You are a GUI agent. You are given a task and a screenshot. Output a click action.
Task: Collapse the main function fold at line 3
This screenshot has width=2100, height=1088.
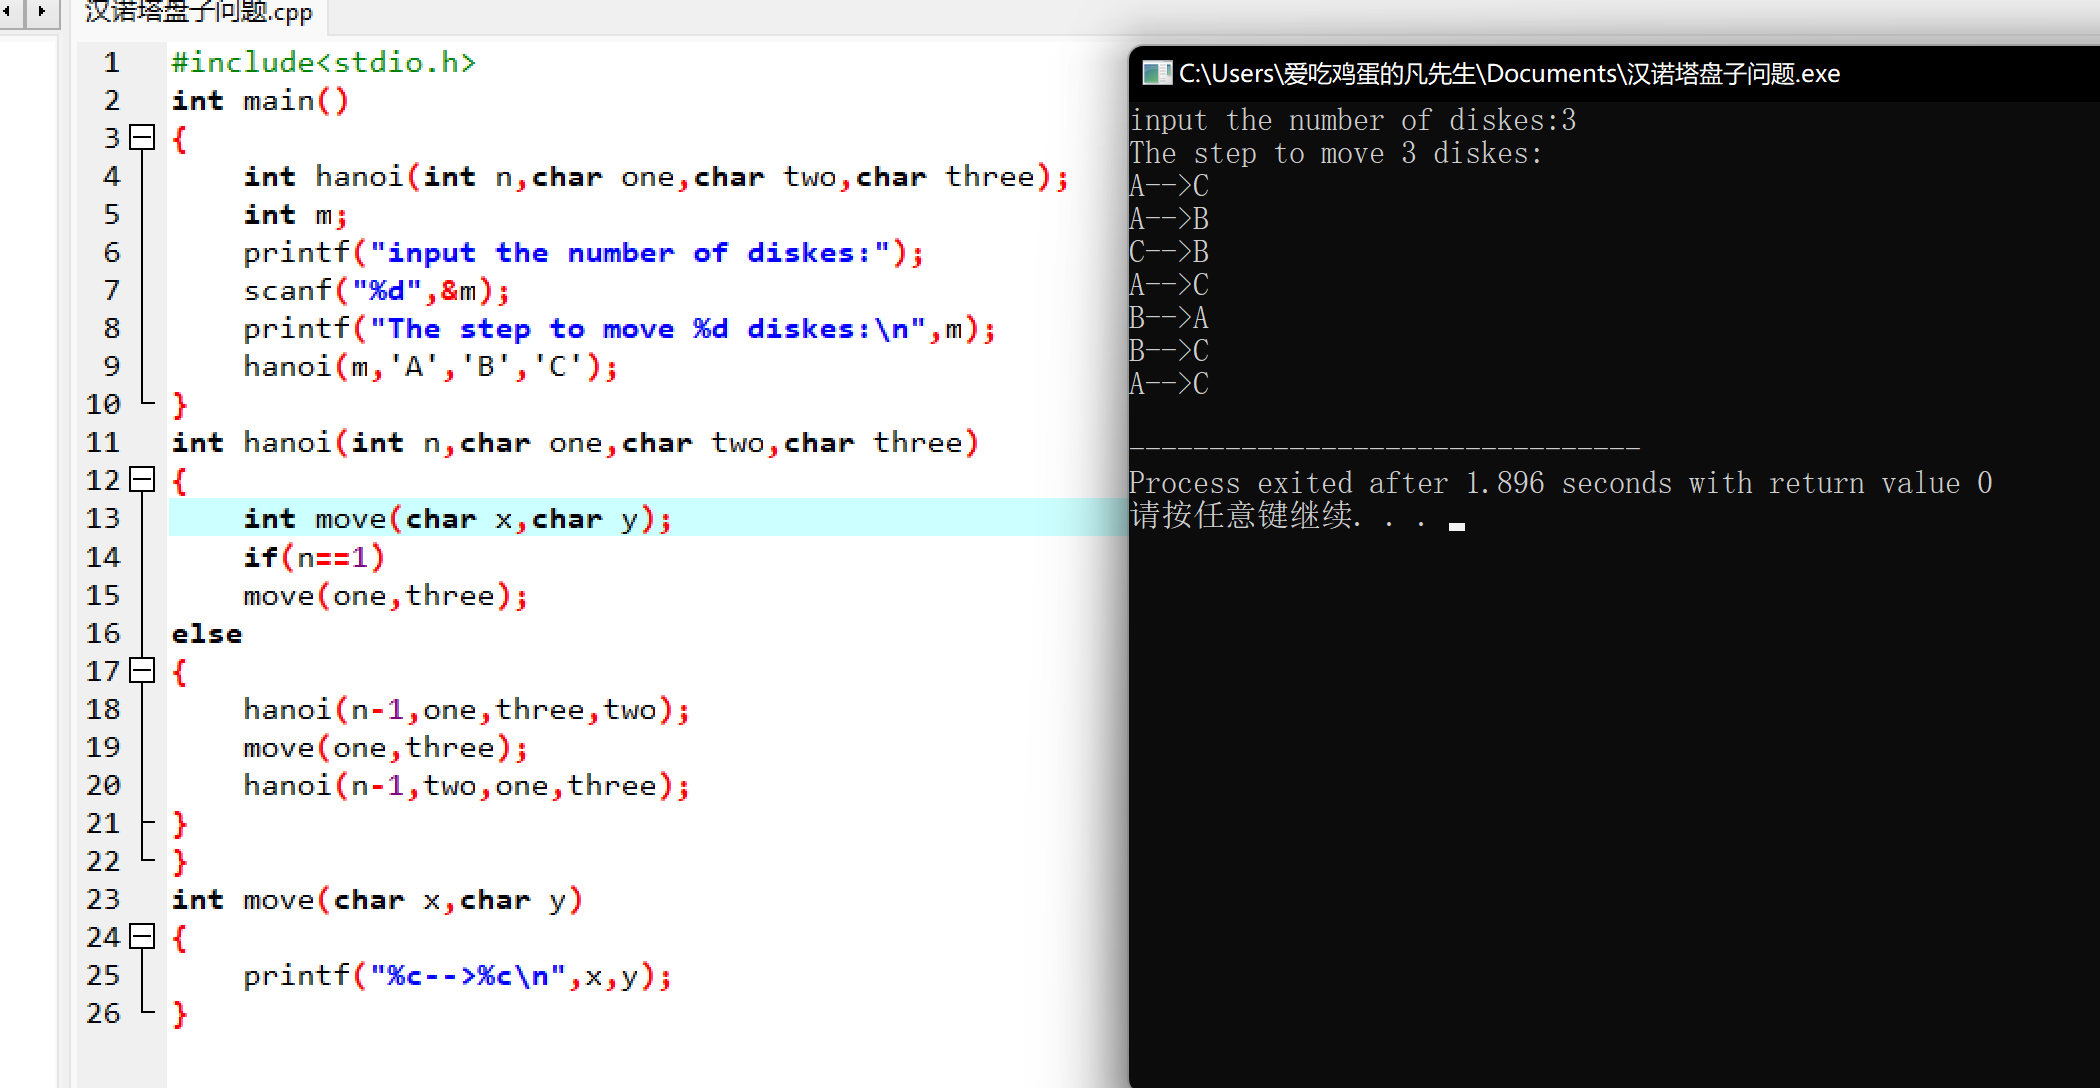coord(143,137)
